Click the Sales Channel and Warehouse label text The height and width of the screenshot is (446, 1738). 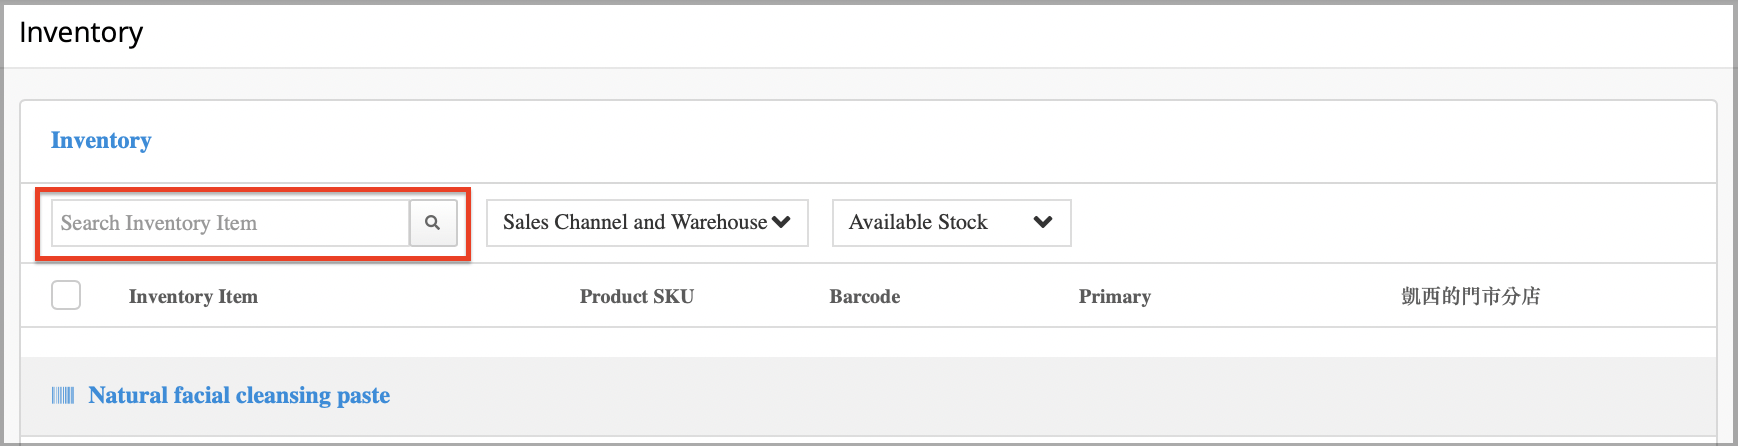[635, 222]
